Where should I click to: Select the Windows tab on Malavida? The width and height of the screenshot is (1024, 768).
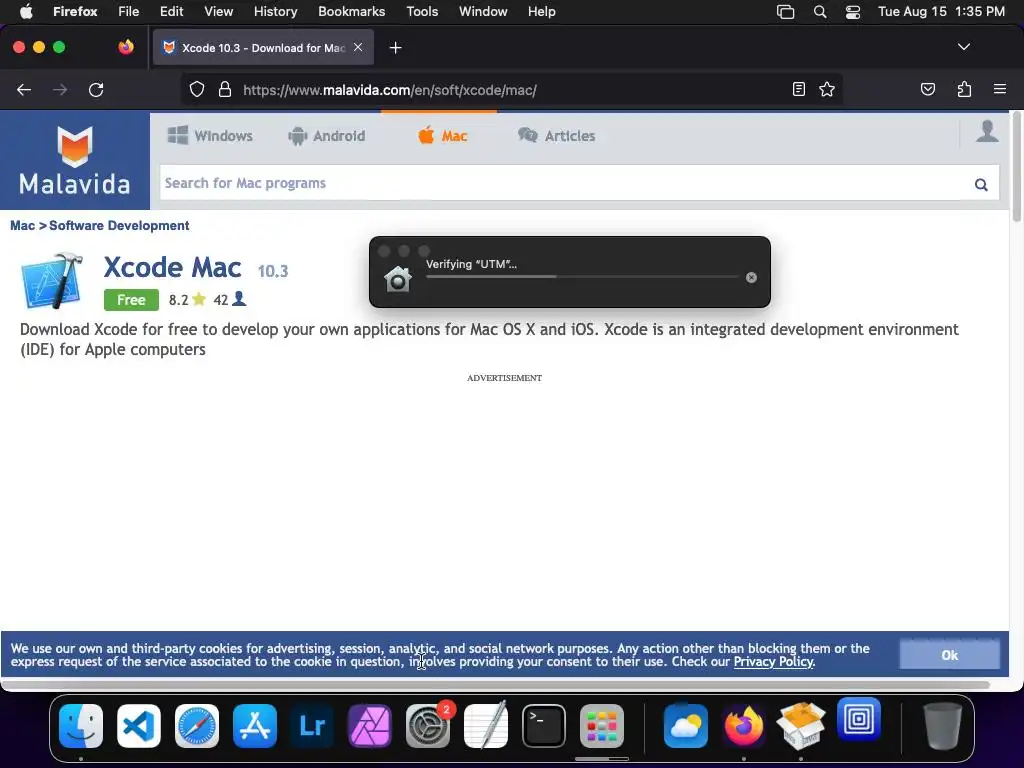210,136
